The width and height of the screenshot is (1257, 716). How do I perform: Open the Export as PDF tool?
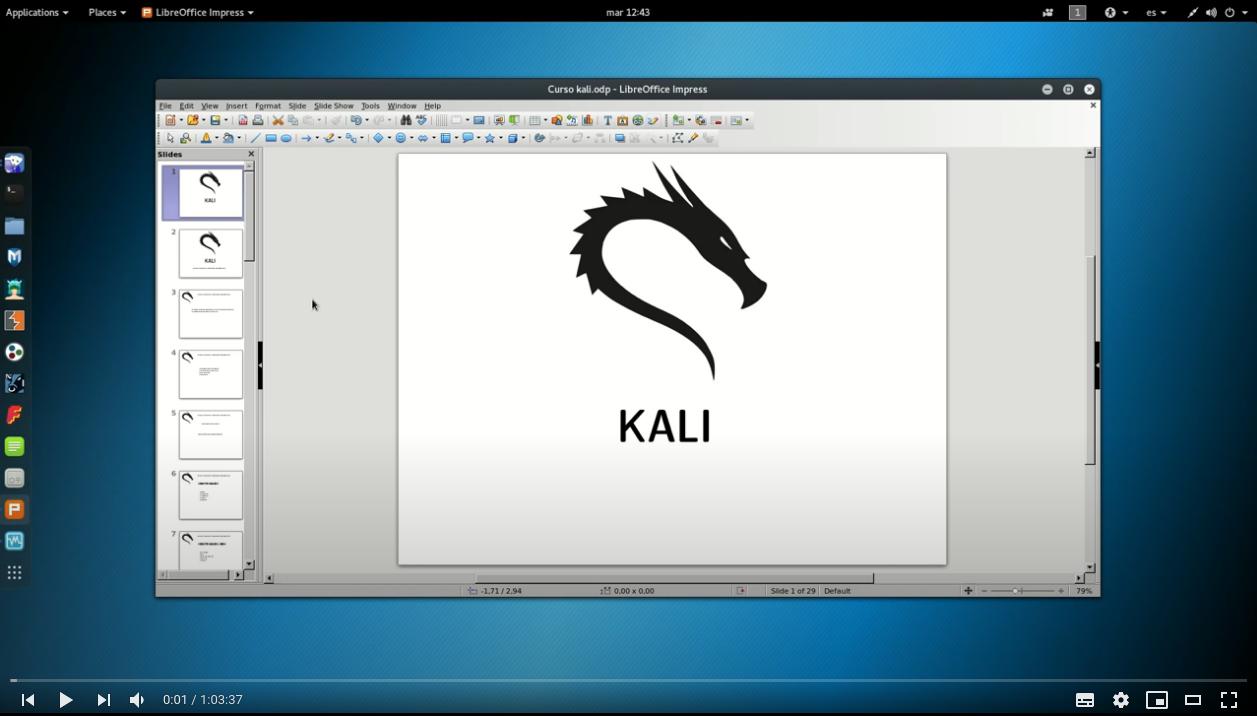(x=243, y=120)
